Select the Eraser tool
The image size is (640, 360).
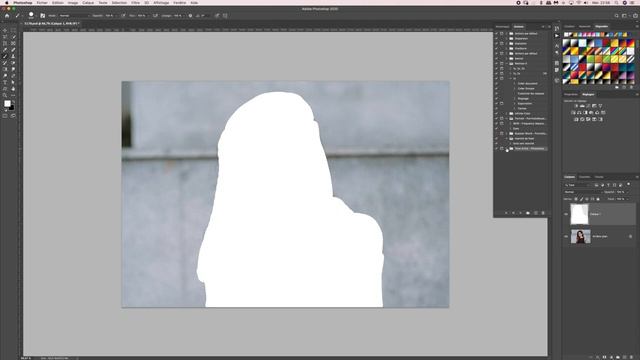13,63
